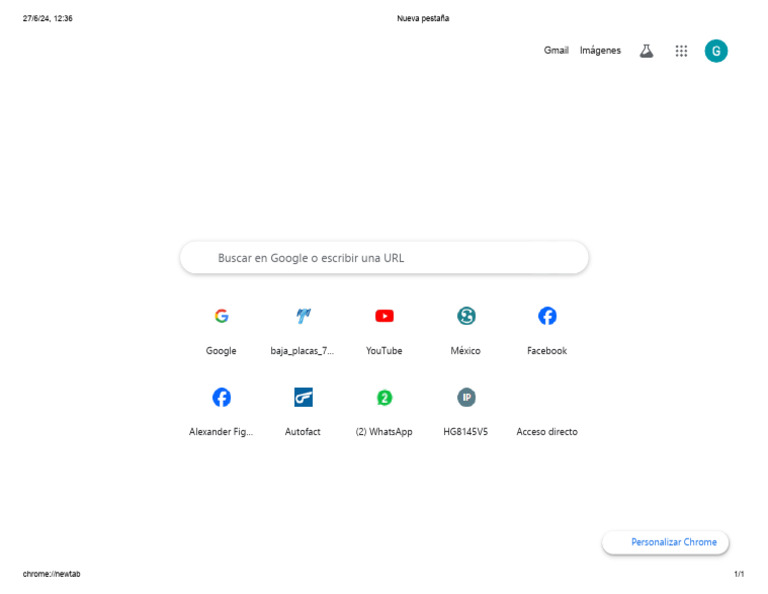Click the chrome://newtab footer text
This screenshot has height=594, width=768.
[x=51, y=573]
